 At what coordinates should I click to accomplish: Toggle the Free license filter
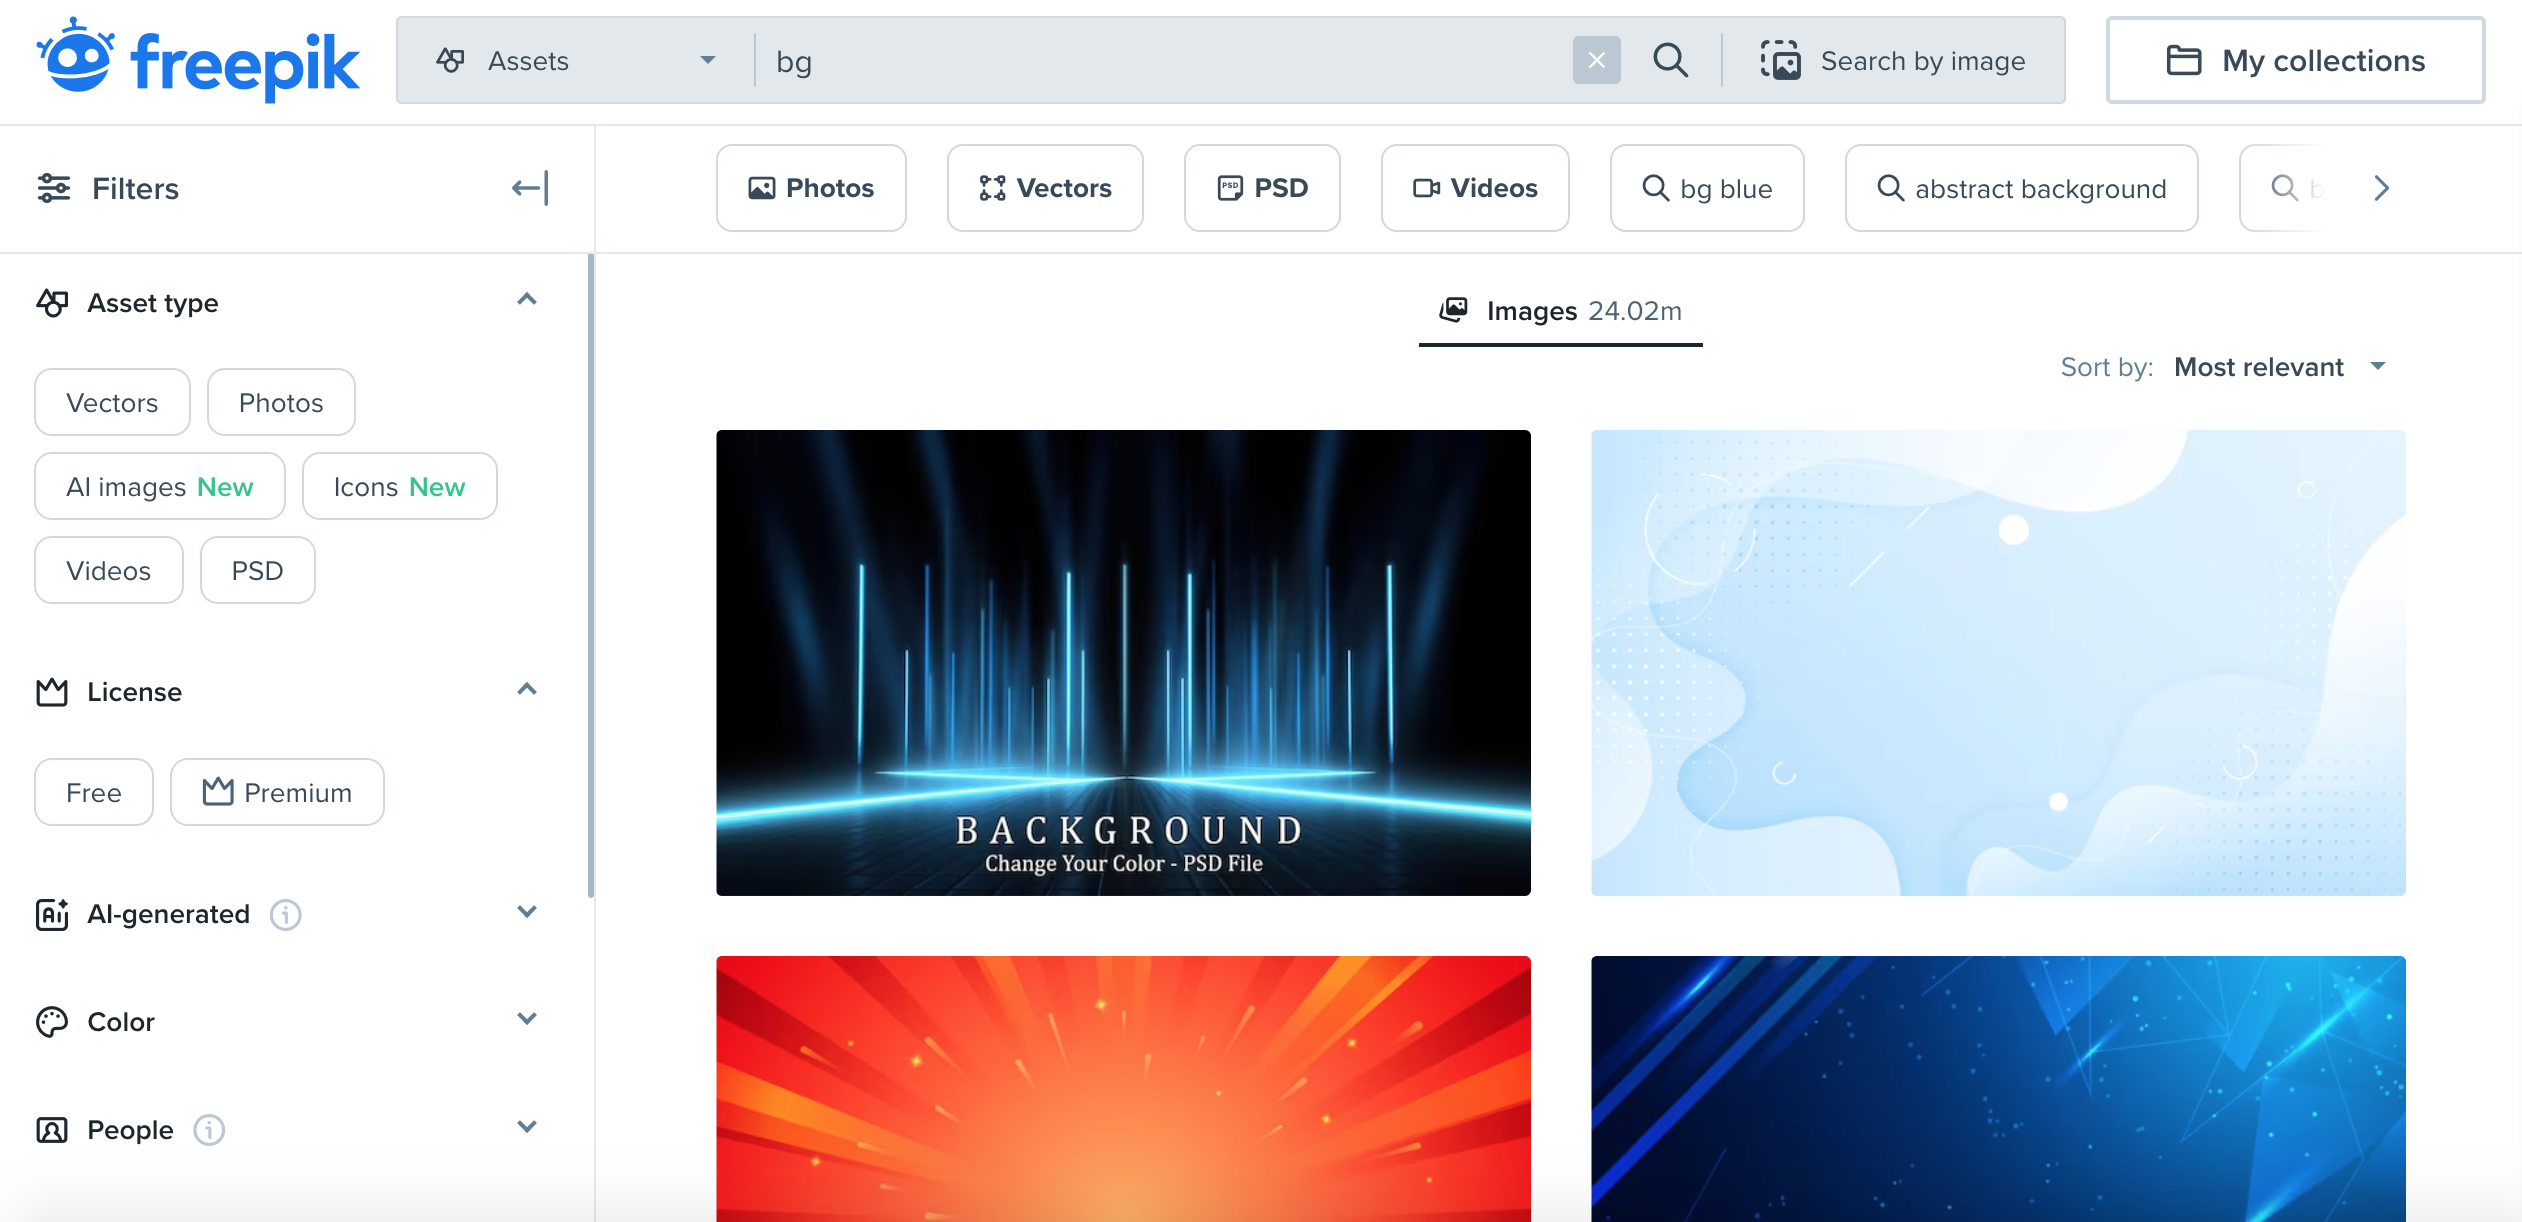click(x=94, y=792)
